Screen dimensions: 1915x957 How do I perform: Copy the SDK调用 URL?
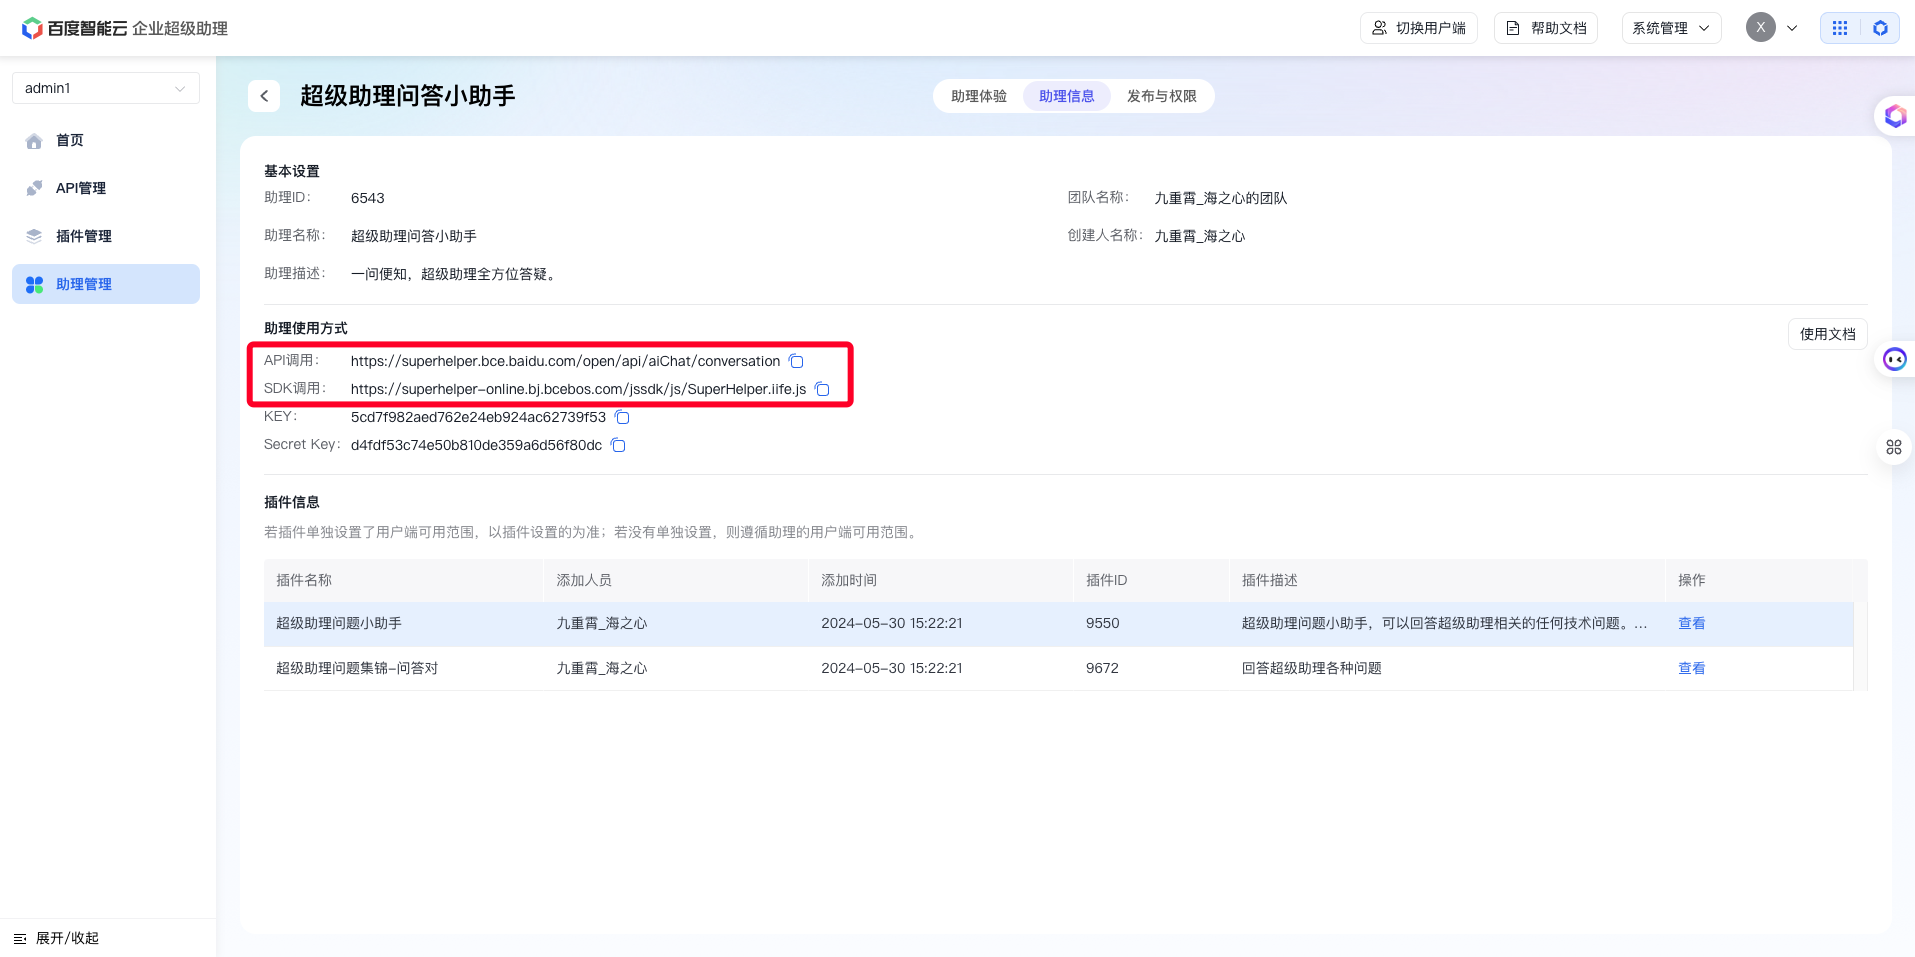coord(822,389)
